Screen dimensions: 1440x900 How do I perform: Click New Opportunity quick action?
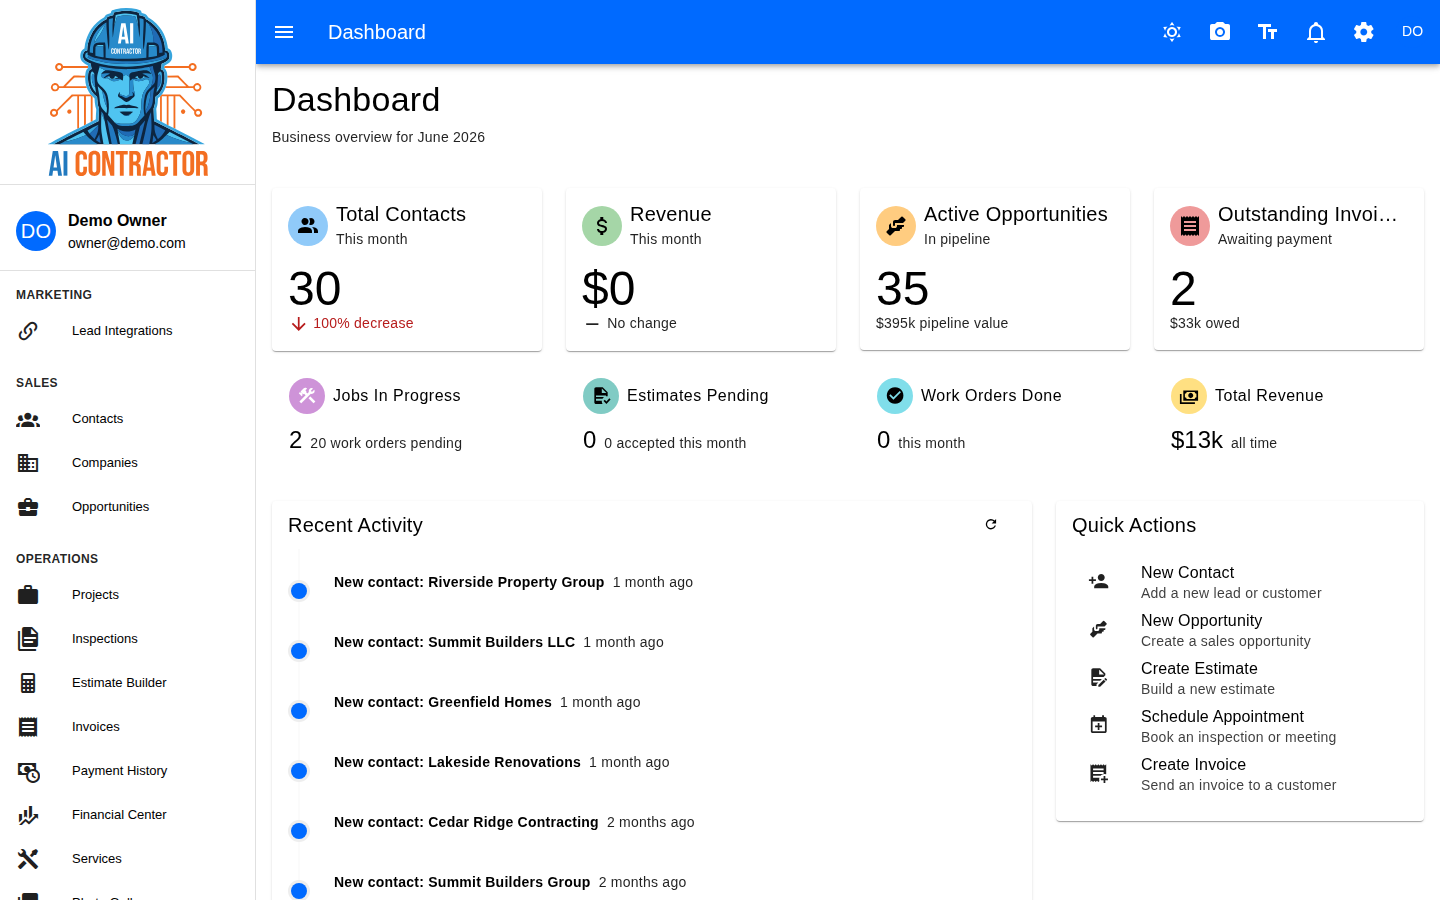point(1240,630)
